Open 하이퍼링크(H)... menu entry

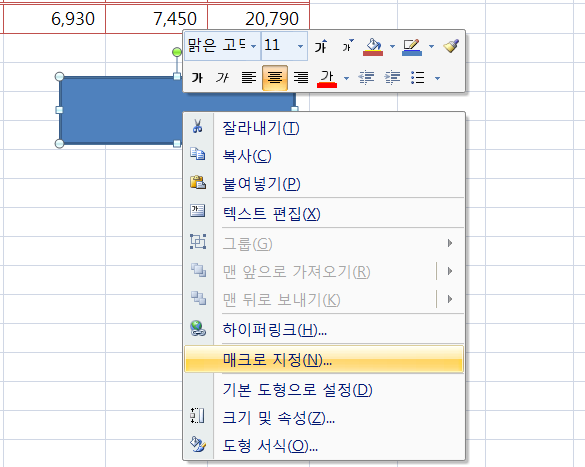[324, 329]
